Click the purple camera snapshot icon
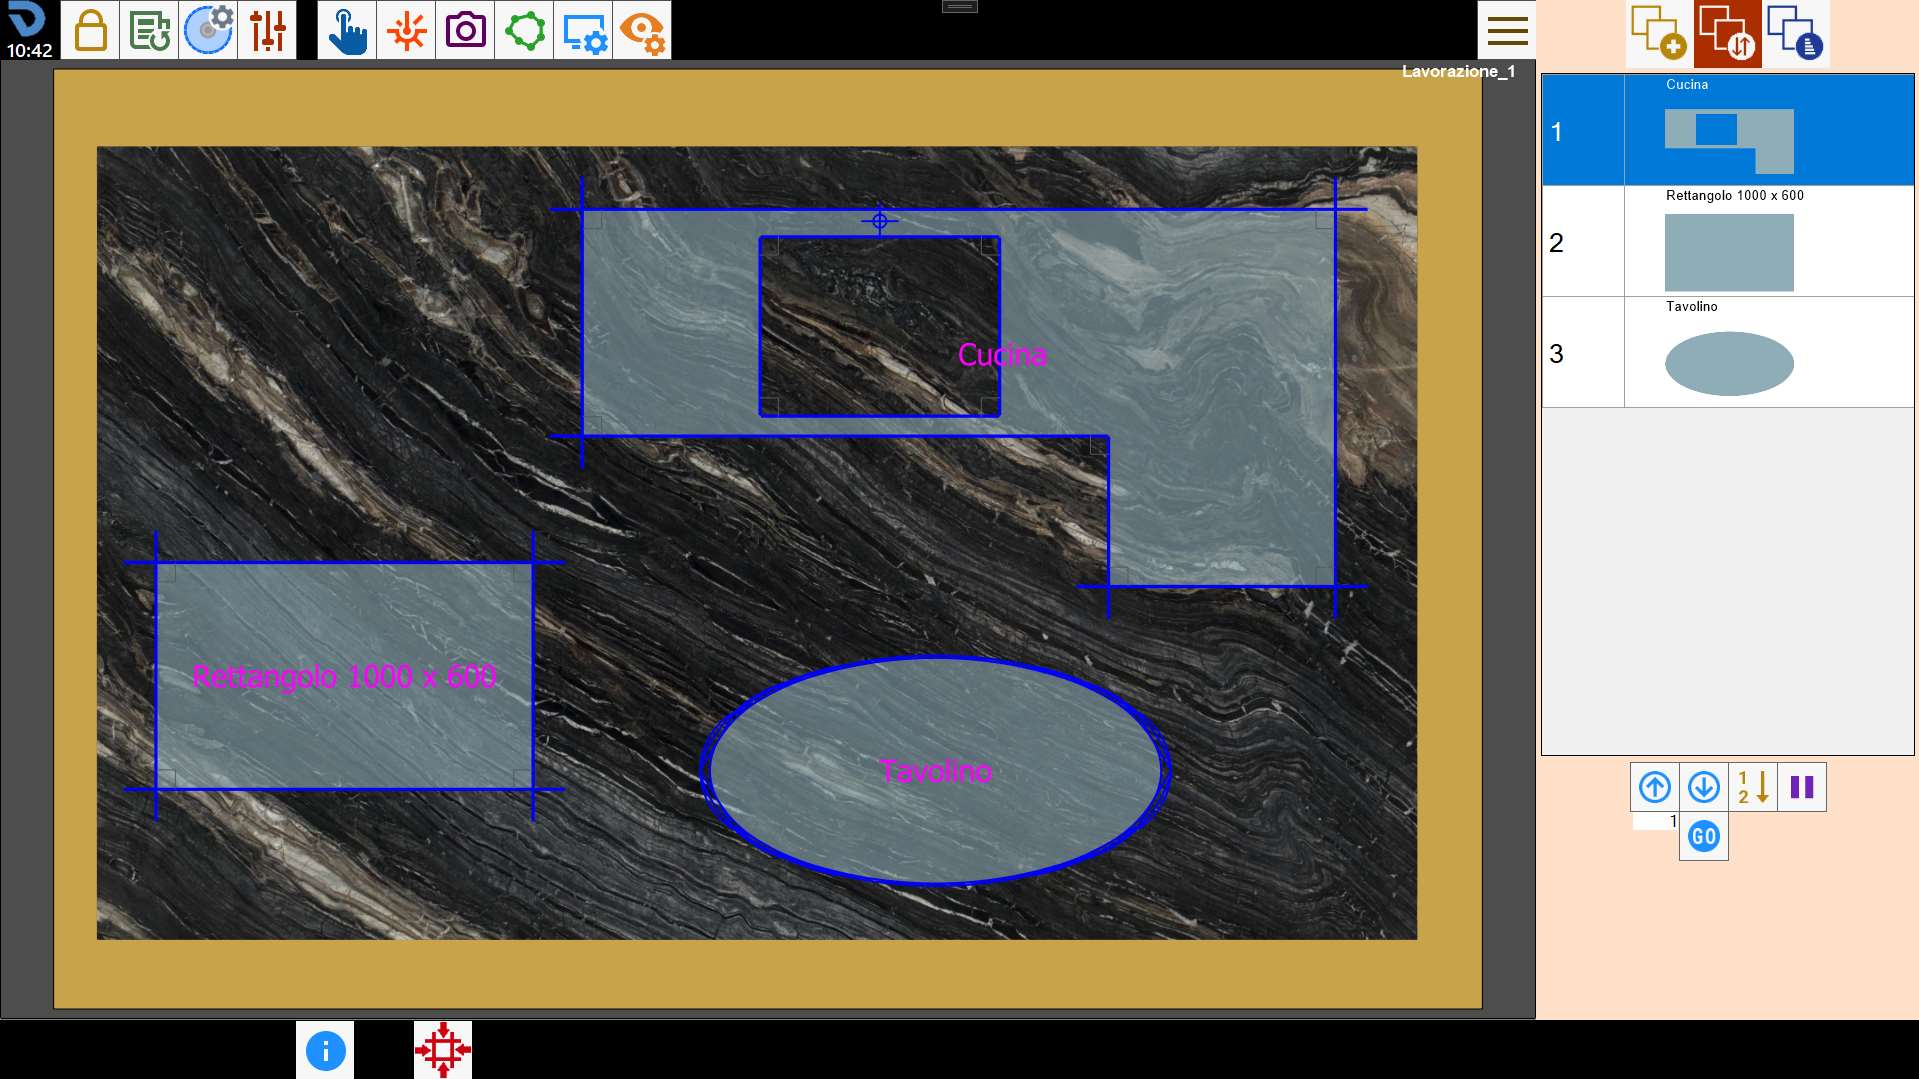This screenshot has width=1919, height=1079. coord(465,30)
